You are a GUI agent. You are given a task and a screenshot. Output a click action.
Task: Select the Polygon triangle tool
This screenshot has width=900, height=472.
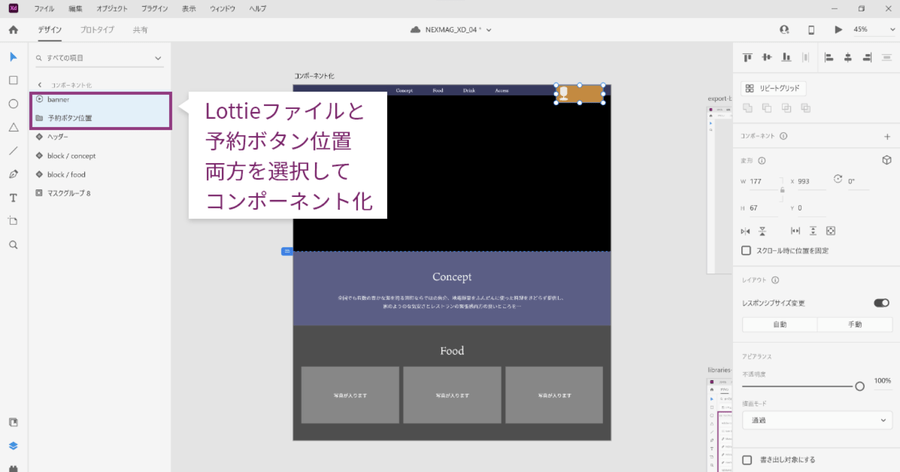tap(13, 127)
